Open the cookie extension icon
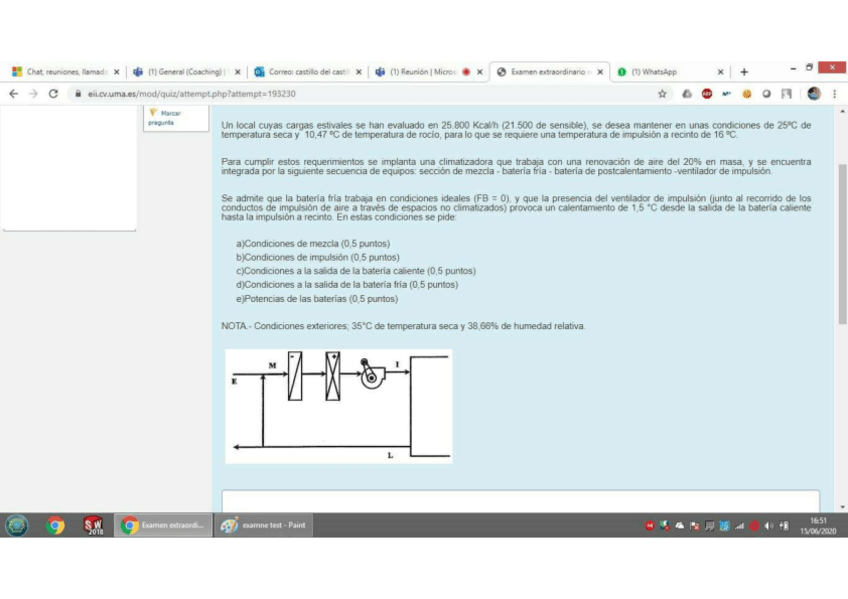The image size is (848, 599). pyautogui.click(x=746, y=94)
